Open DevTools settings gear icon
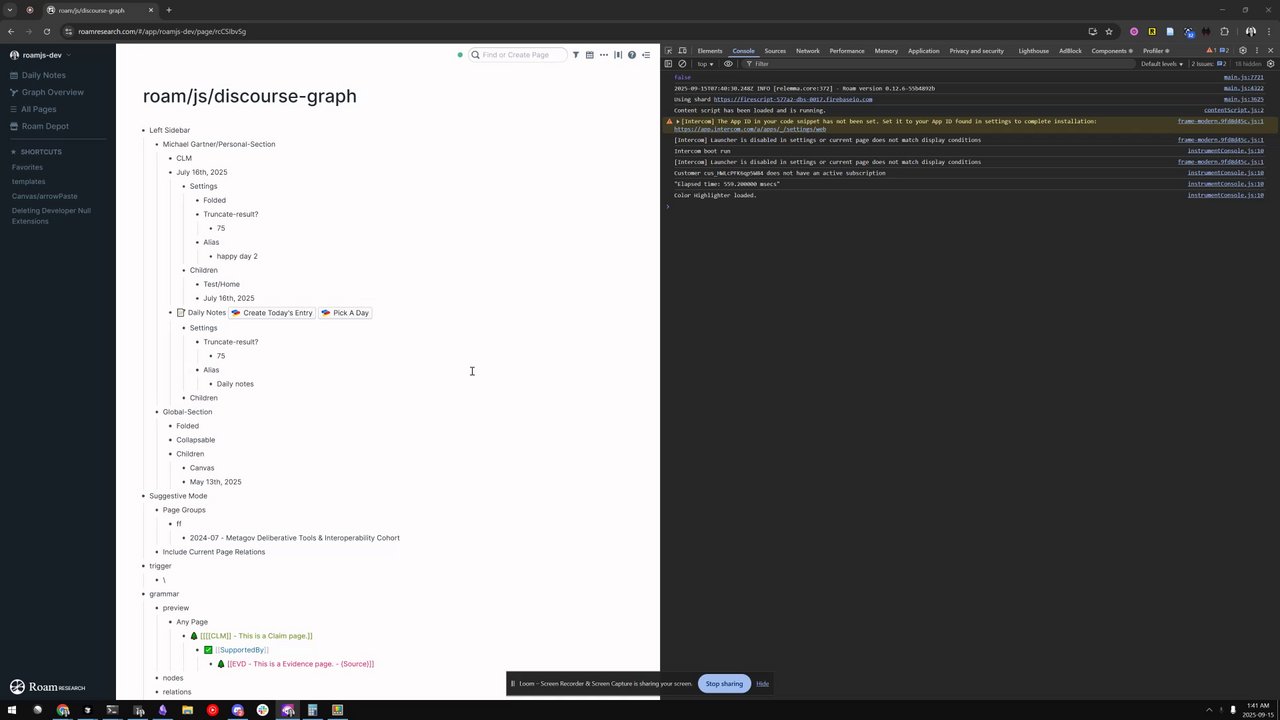Viewport: 1280px width, 720px height. (1243, 51)
